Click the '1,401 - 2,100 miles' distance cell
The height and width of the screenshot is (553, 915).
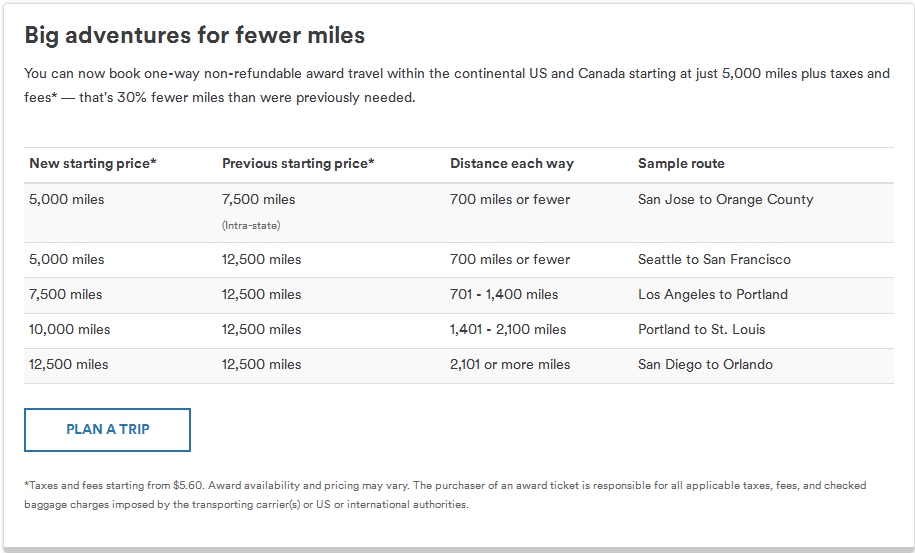pos(508,330)
